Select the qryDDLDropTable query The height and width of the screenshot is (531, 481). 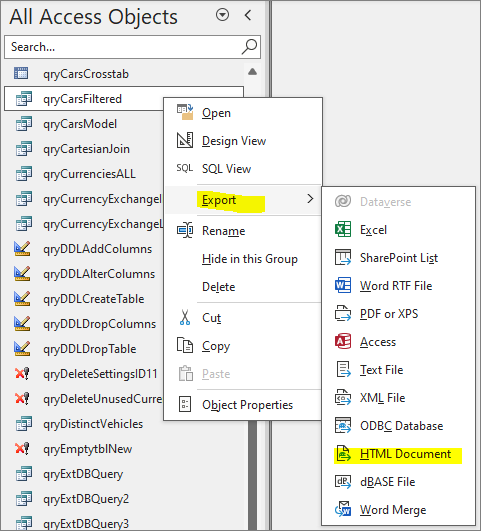[x=84, y=349]
